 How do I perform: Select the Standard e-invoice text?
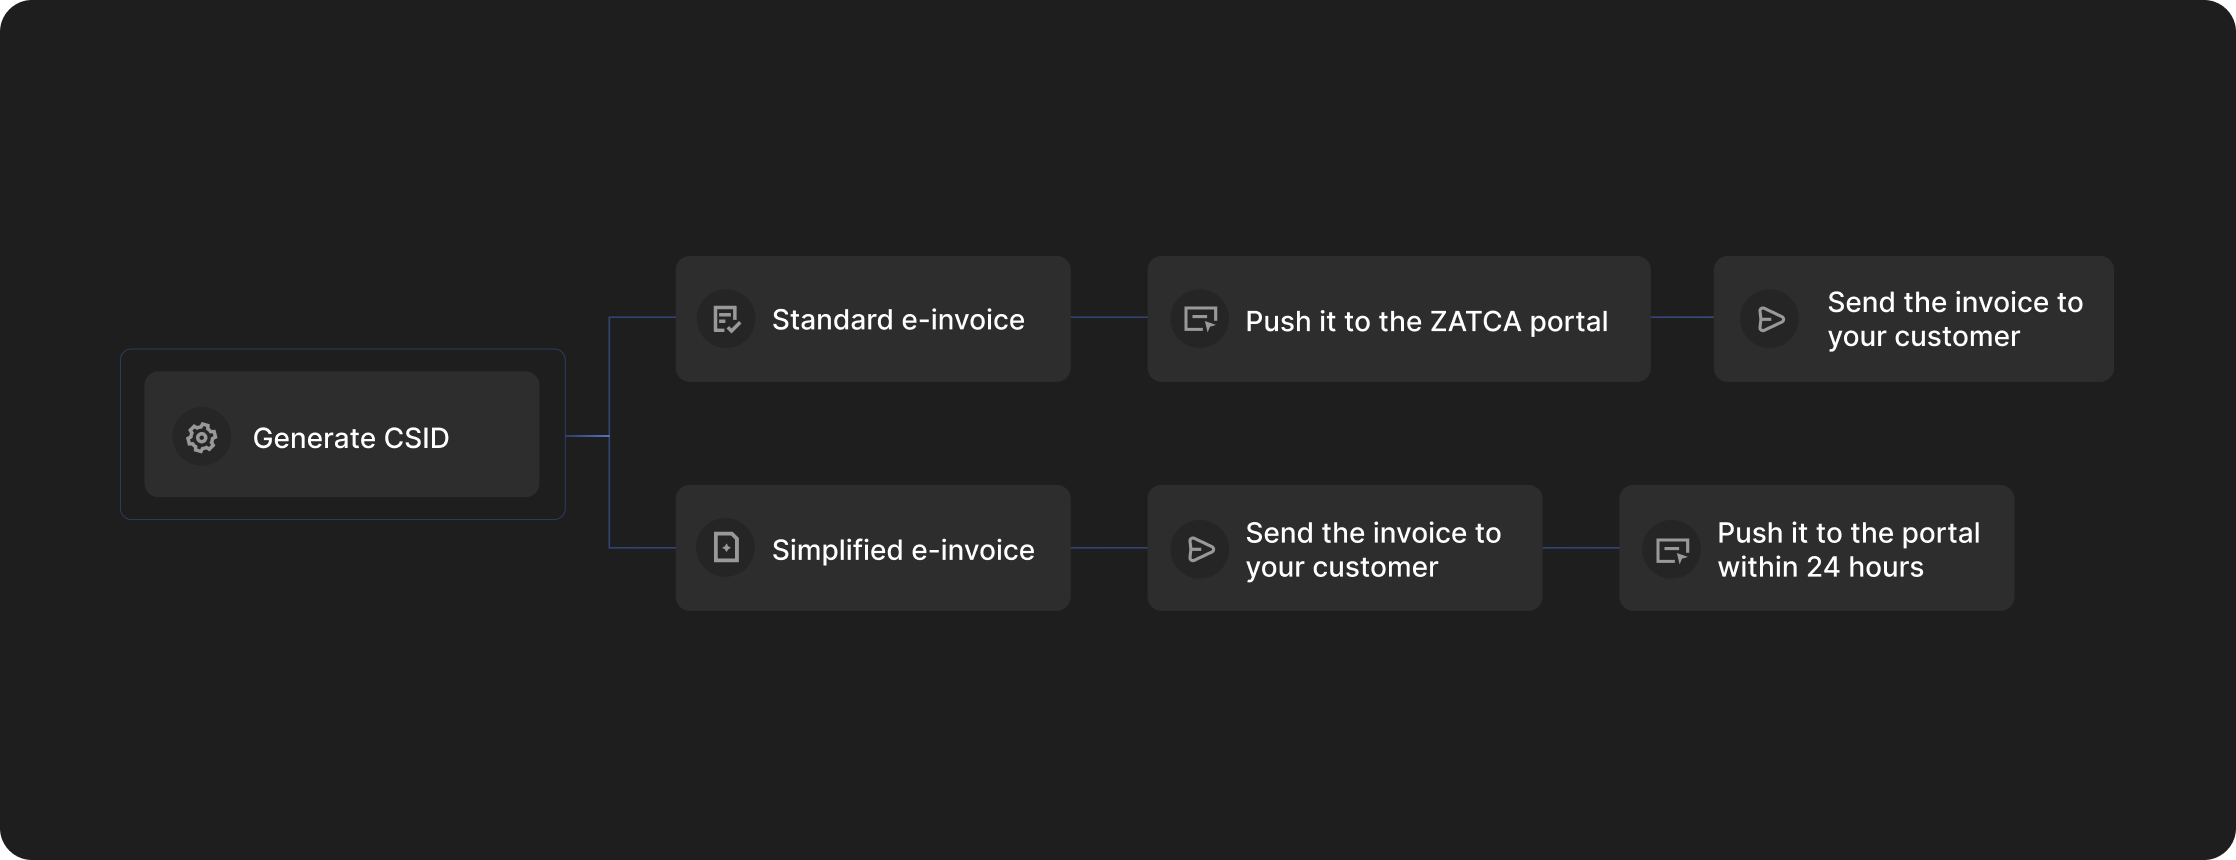click(897, 320)
